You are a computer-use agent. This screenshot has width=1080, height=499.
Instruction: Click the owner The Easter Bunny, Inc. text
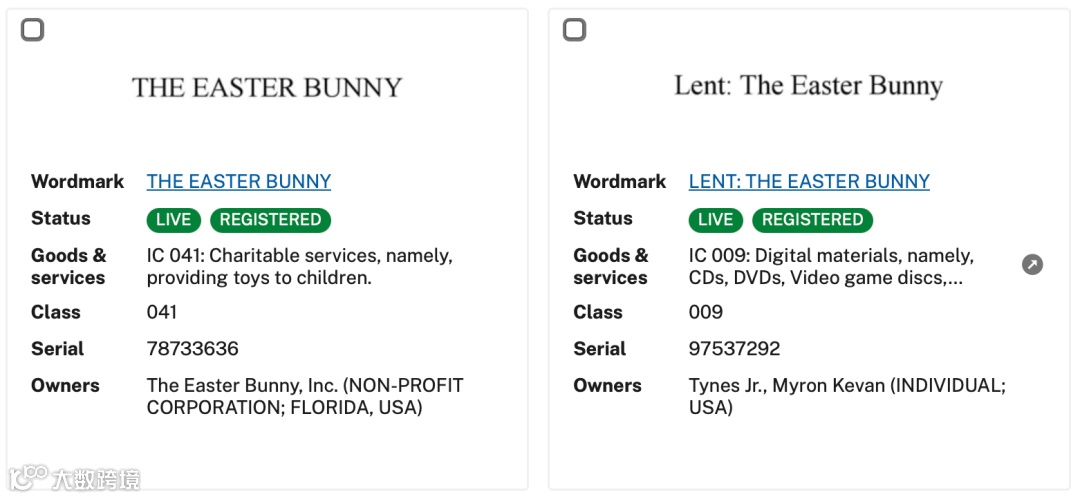pos(304,396)
